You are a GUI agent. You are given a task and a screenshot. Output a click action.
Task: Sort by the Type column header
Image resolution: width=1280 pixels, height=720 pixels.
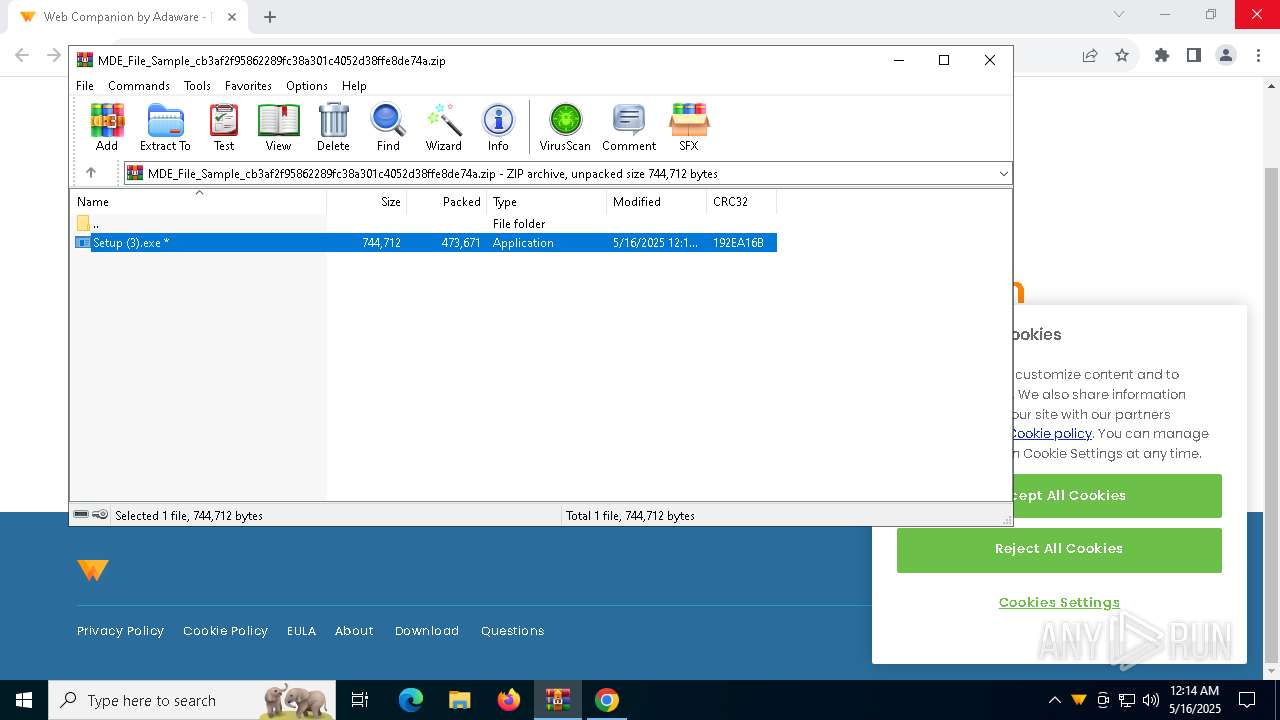547,202
